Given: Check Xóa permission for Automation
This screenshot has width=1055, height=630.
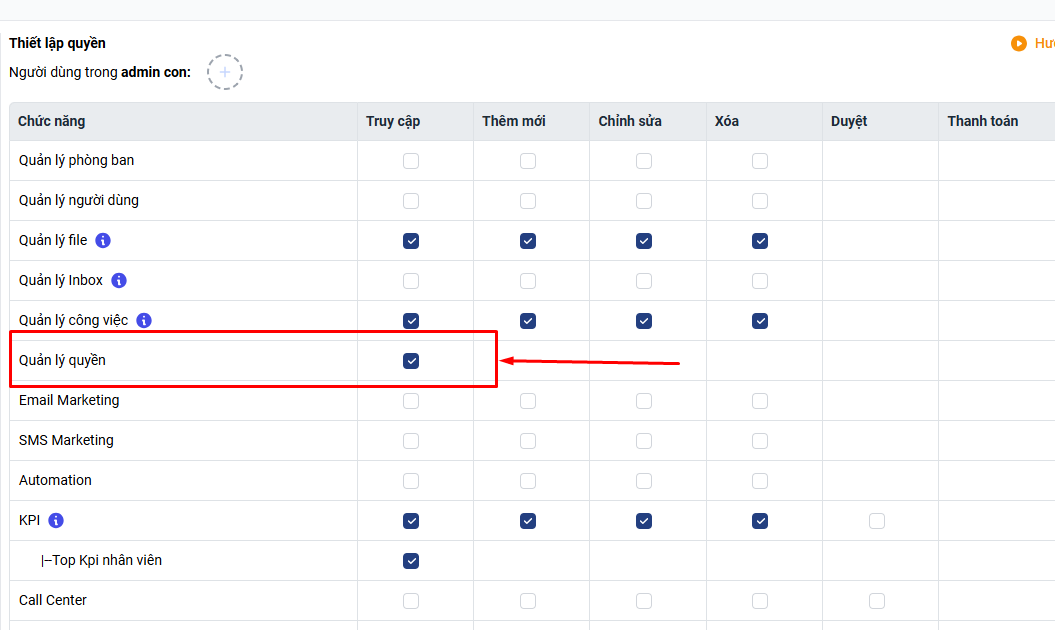Looking at the screenshot, I should pyautogui.click(x=760, y=481).
